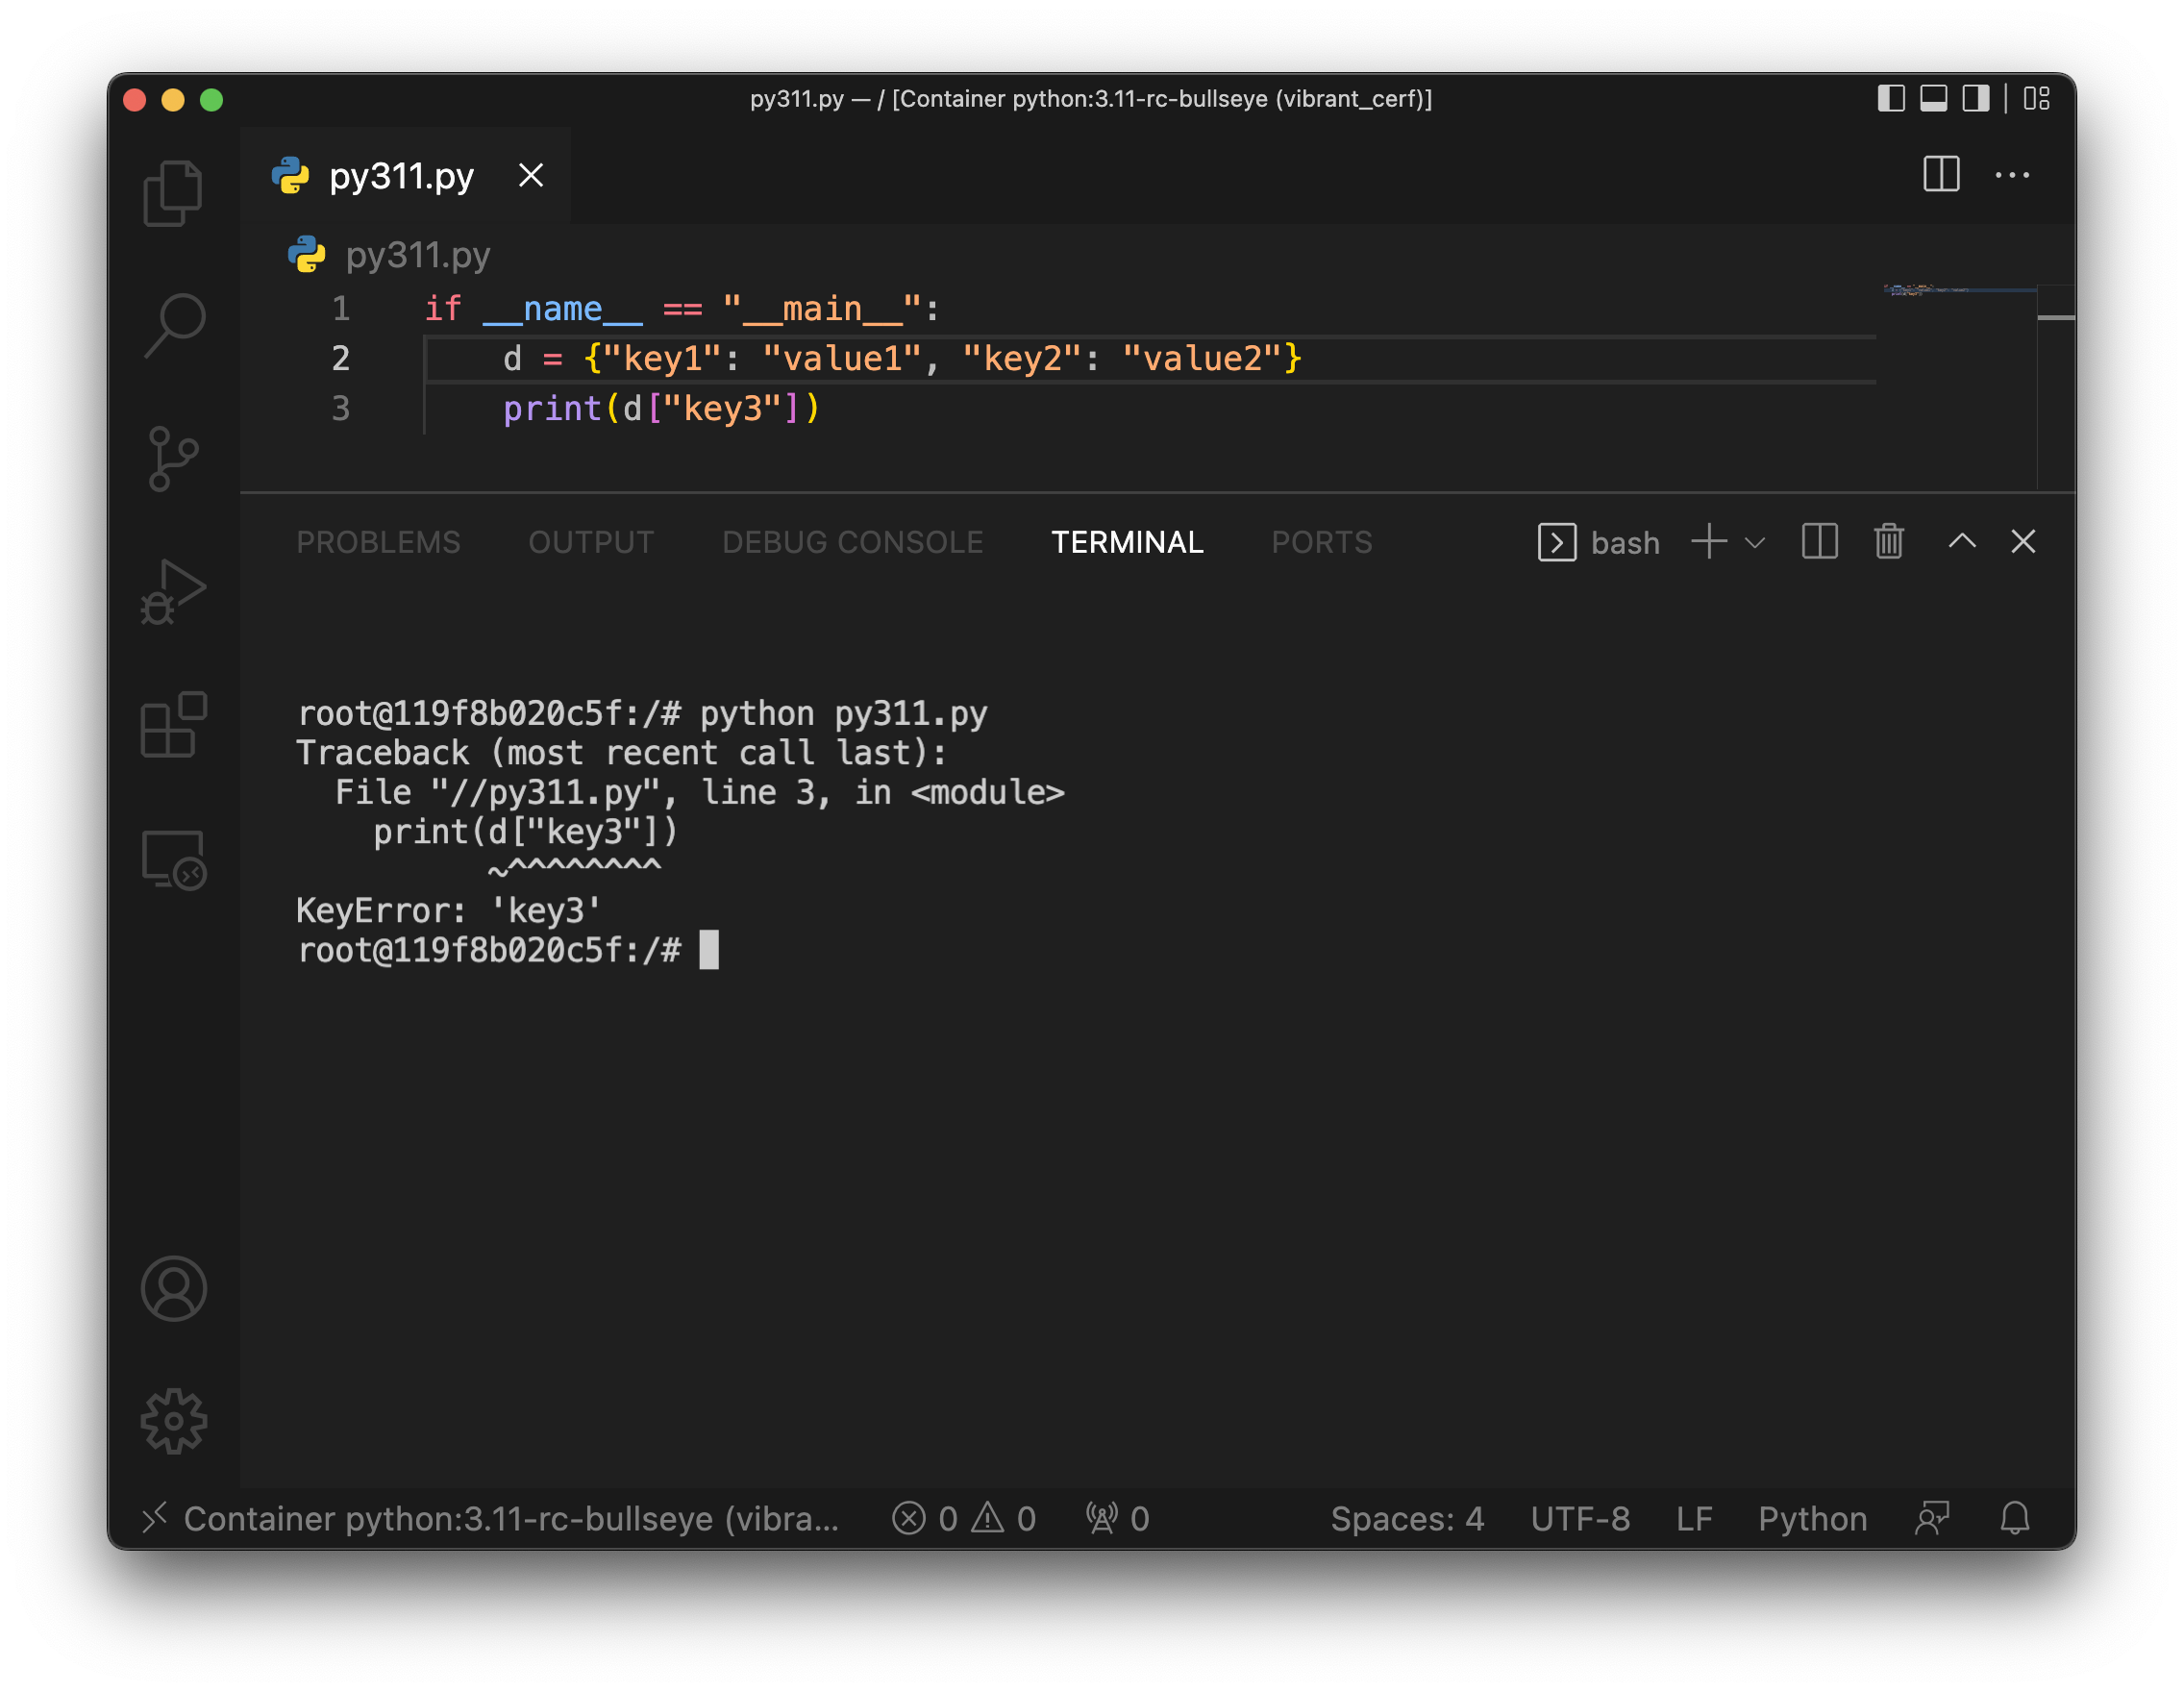Click Spaces: 4 indentation setting

[1406, 1518]
